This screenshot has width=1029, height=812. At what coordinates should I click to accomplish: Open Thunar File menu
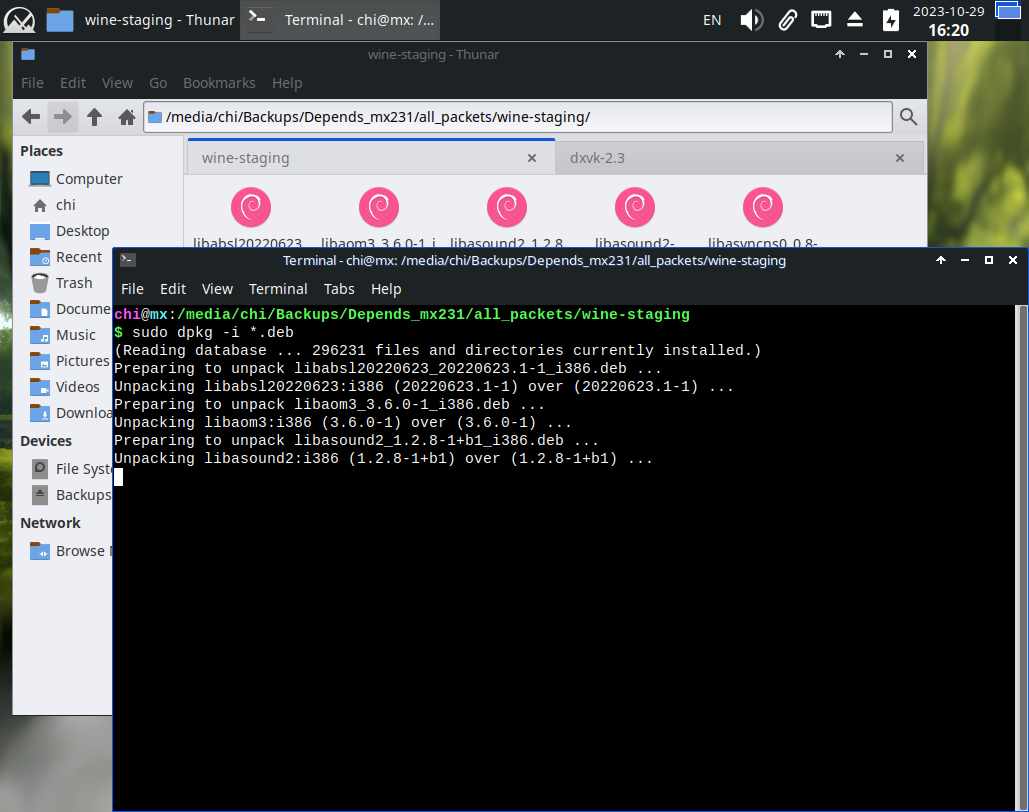pos(32,83)
